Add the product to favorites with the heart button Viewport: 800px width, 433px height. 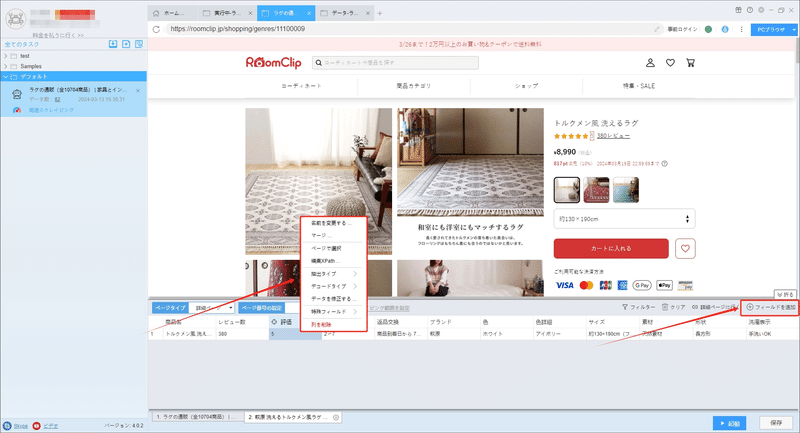tap(685, 248)
